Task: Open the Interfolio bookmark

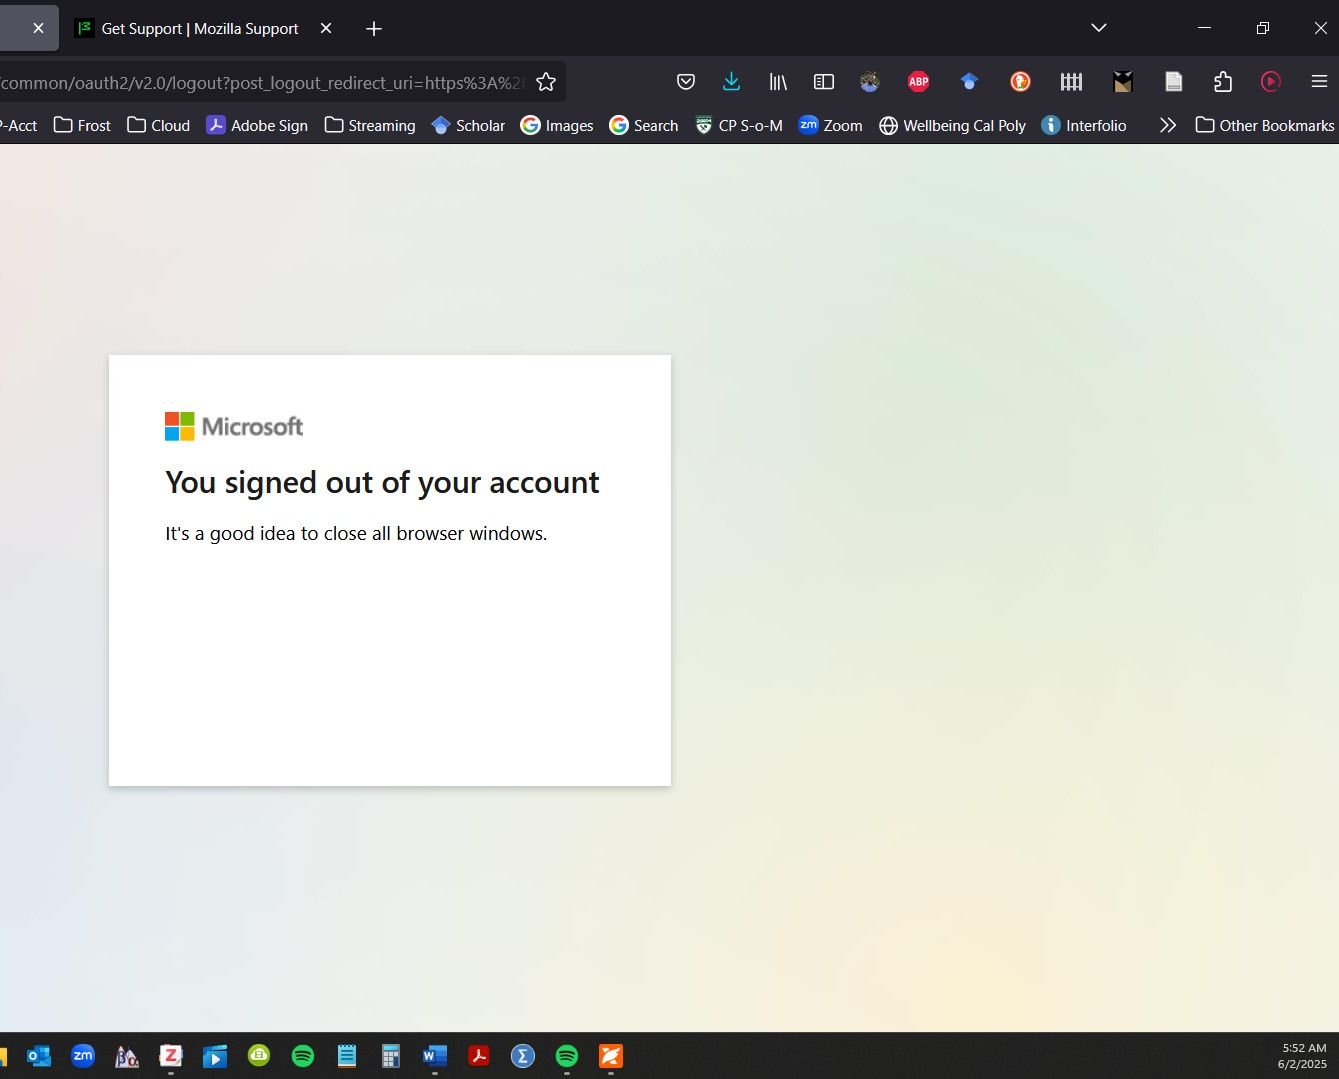Action: 1084,125
